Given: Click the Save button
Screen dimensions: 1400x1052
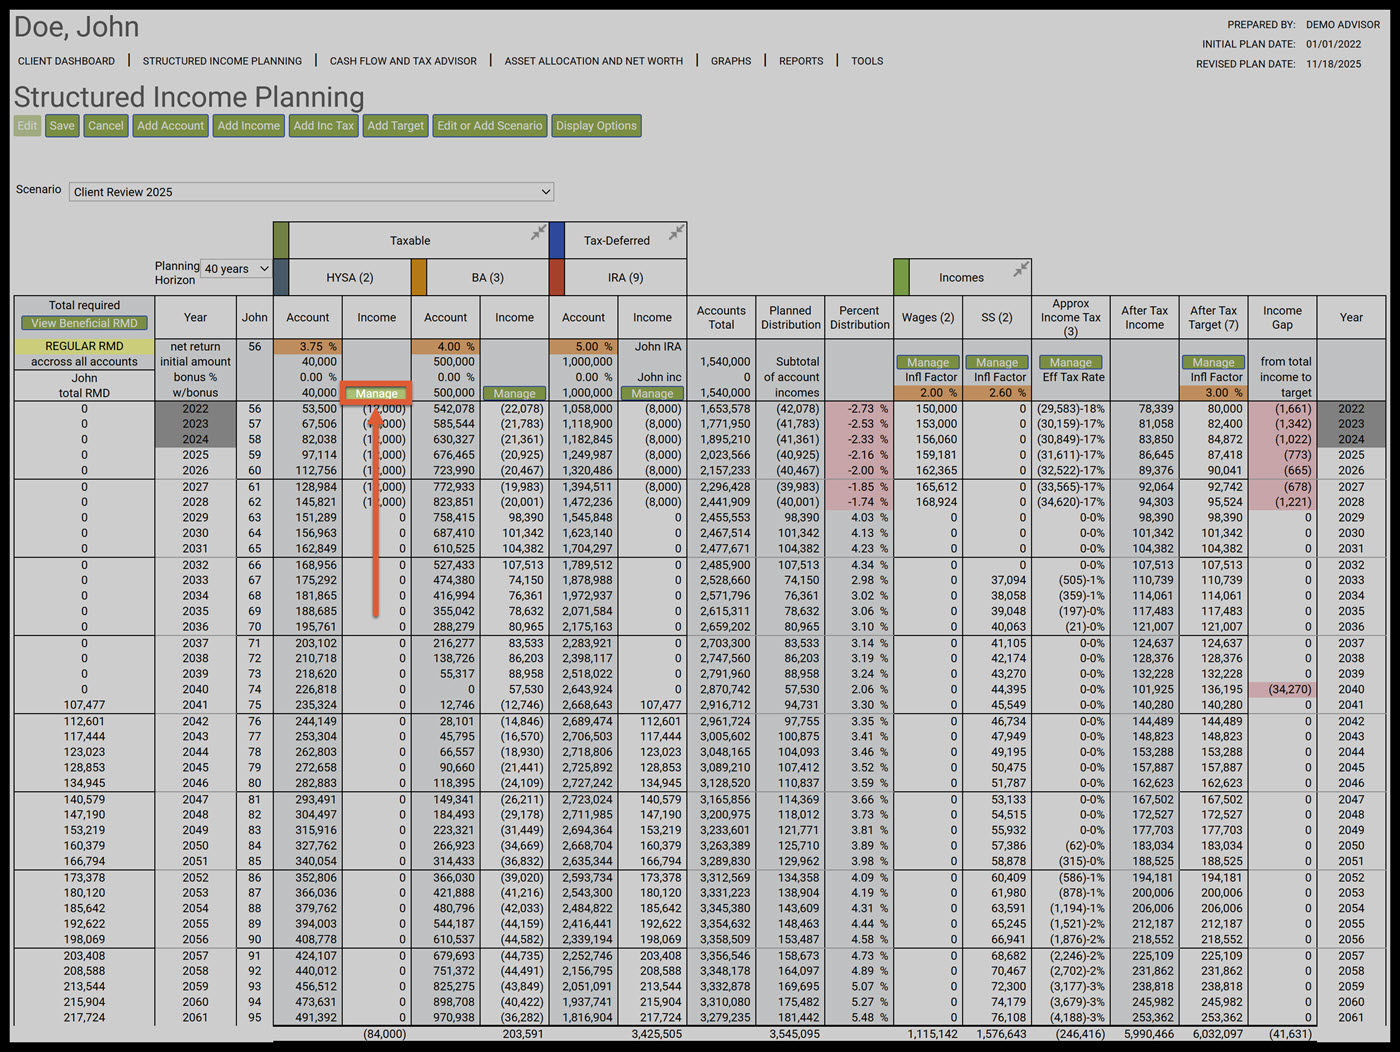Looking at the screenshot, I should 62,126.
